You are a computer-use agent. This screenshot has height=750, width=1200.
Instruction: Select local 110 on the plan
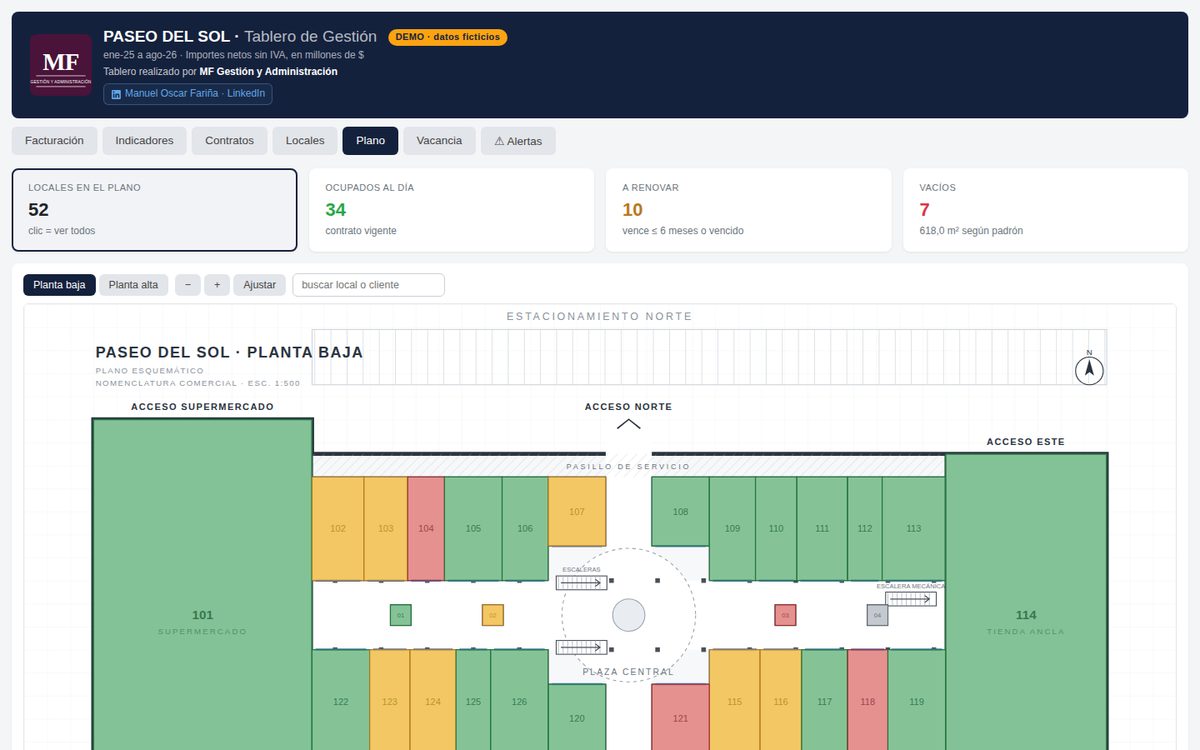[776, 528]
